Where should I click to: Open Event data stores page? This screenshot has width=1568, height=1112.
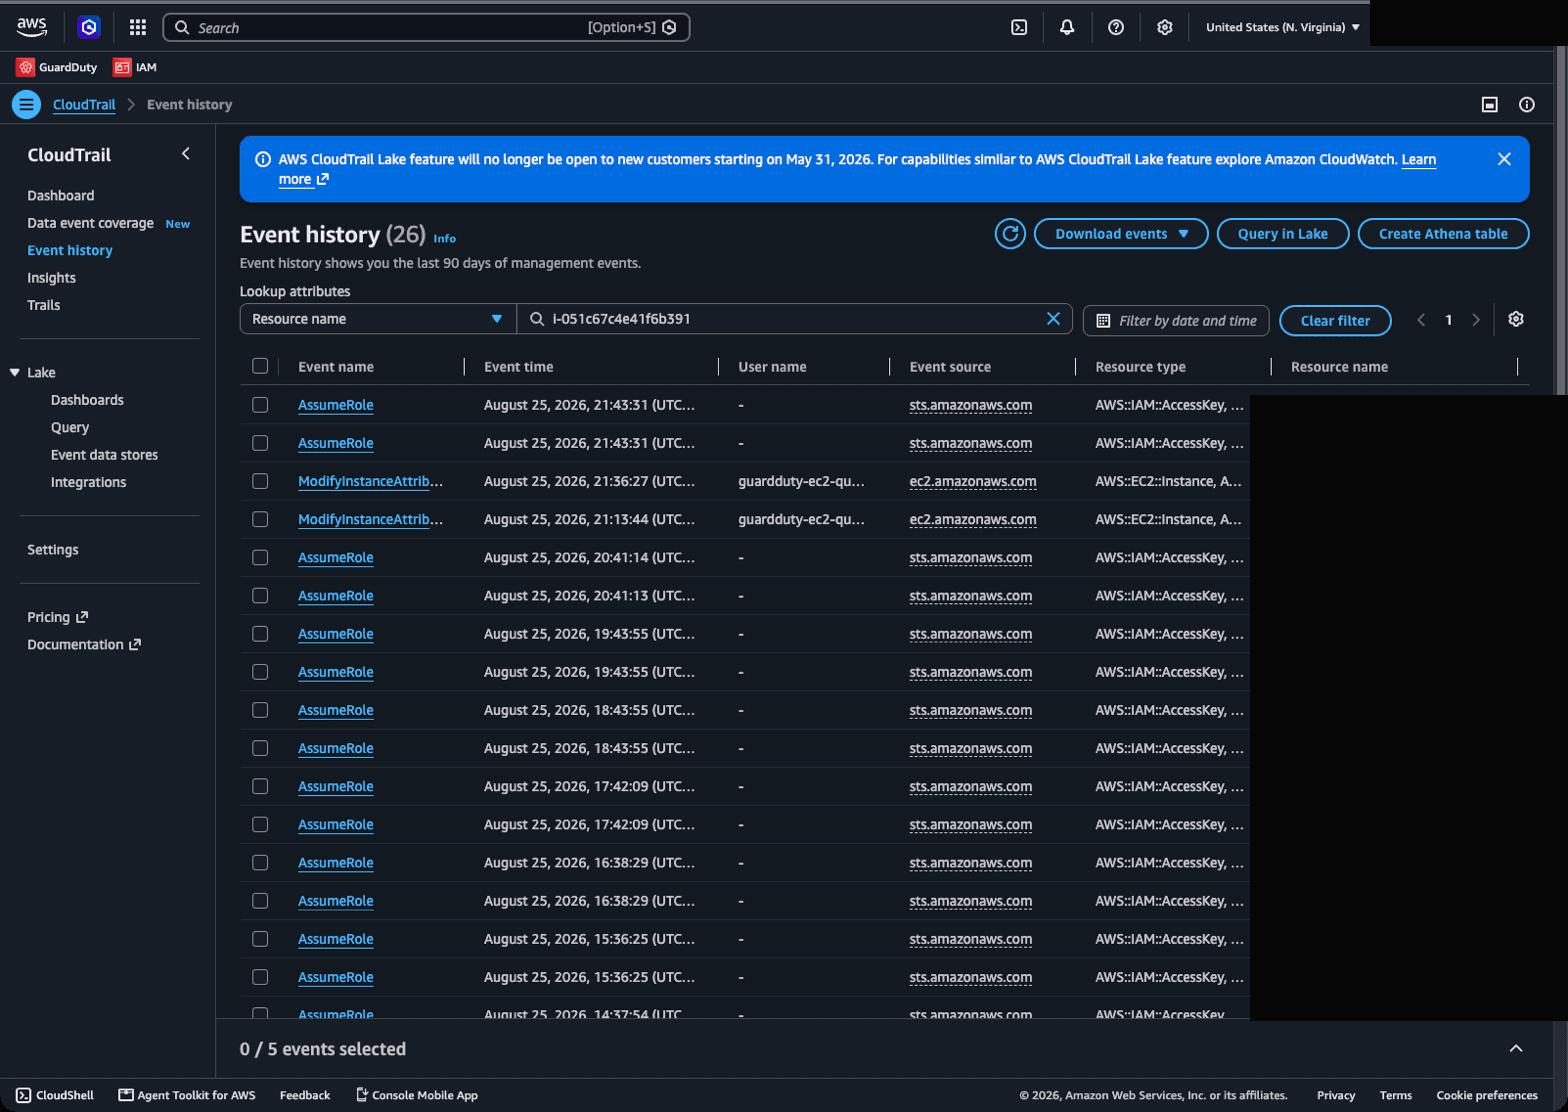click(x=104, y=455)
